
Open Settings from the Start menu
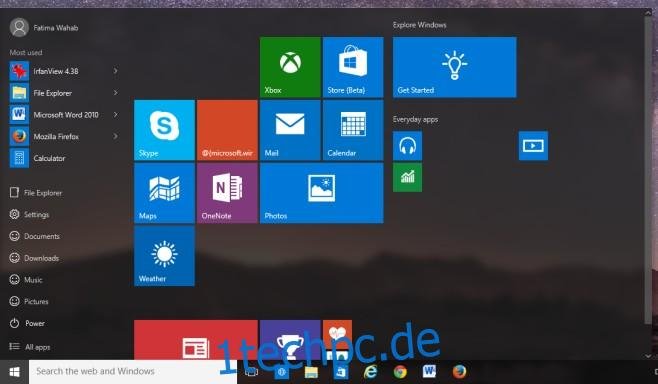[x=29, y=215]
